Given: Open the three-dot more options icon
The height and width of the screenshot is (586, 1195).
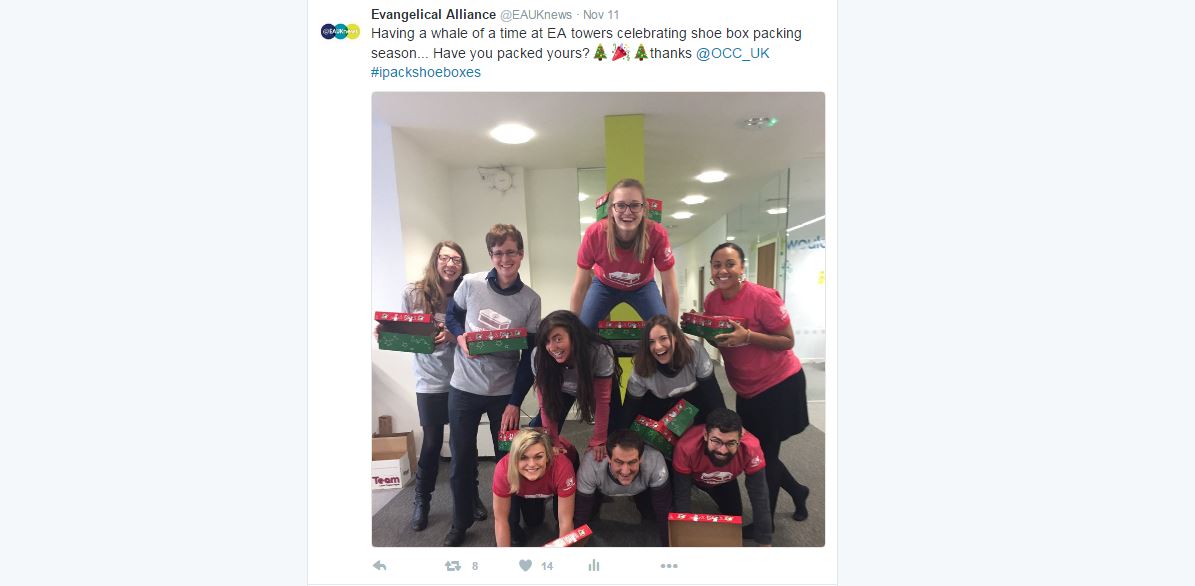Looking at the screenshot, I should (669, 565).
